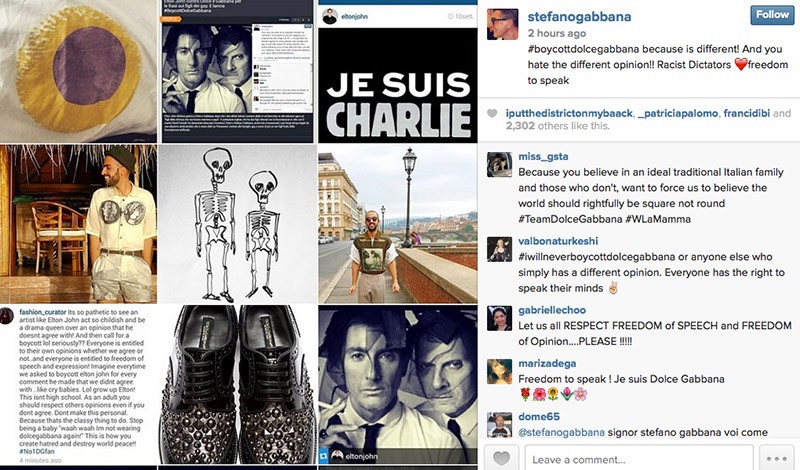800x470 pixels.
Task: Click stefanogabbana profile avatar
Action: coord(503,24)
